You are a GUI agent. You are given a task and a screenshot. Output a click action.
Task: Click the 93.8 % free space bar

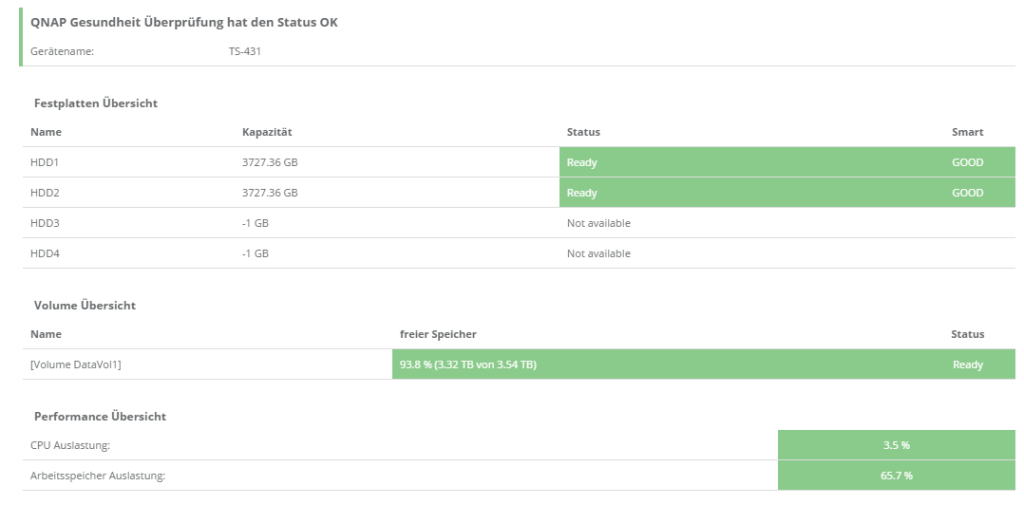pos(468,365)
